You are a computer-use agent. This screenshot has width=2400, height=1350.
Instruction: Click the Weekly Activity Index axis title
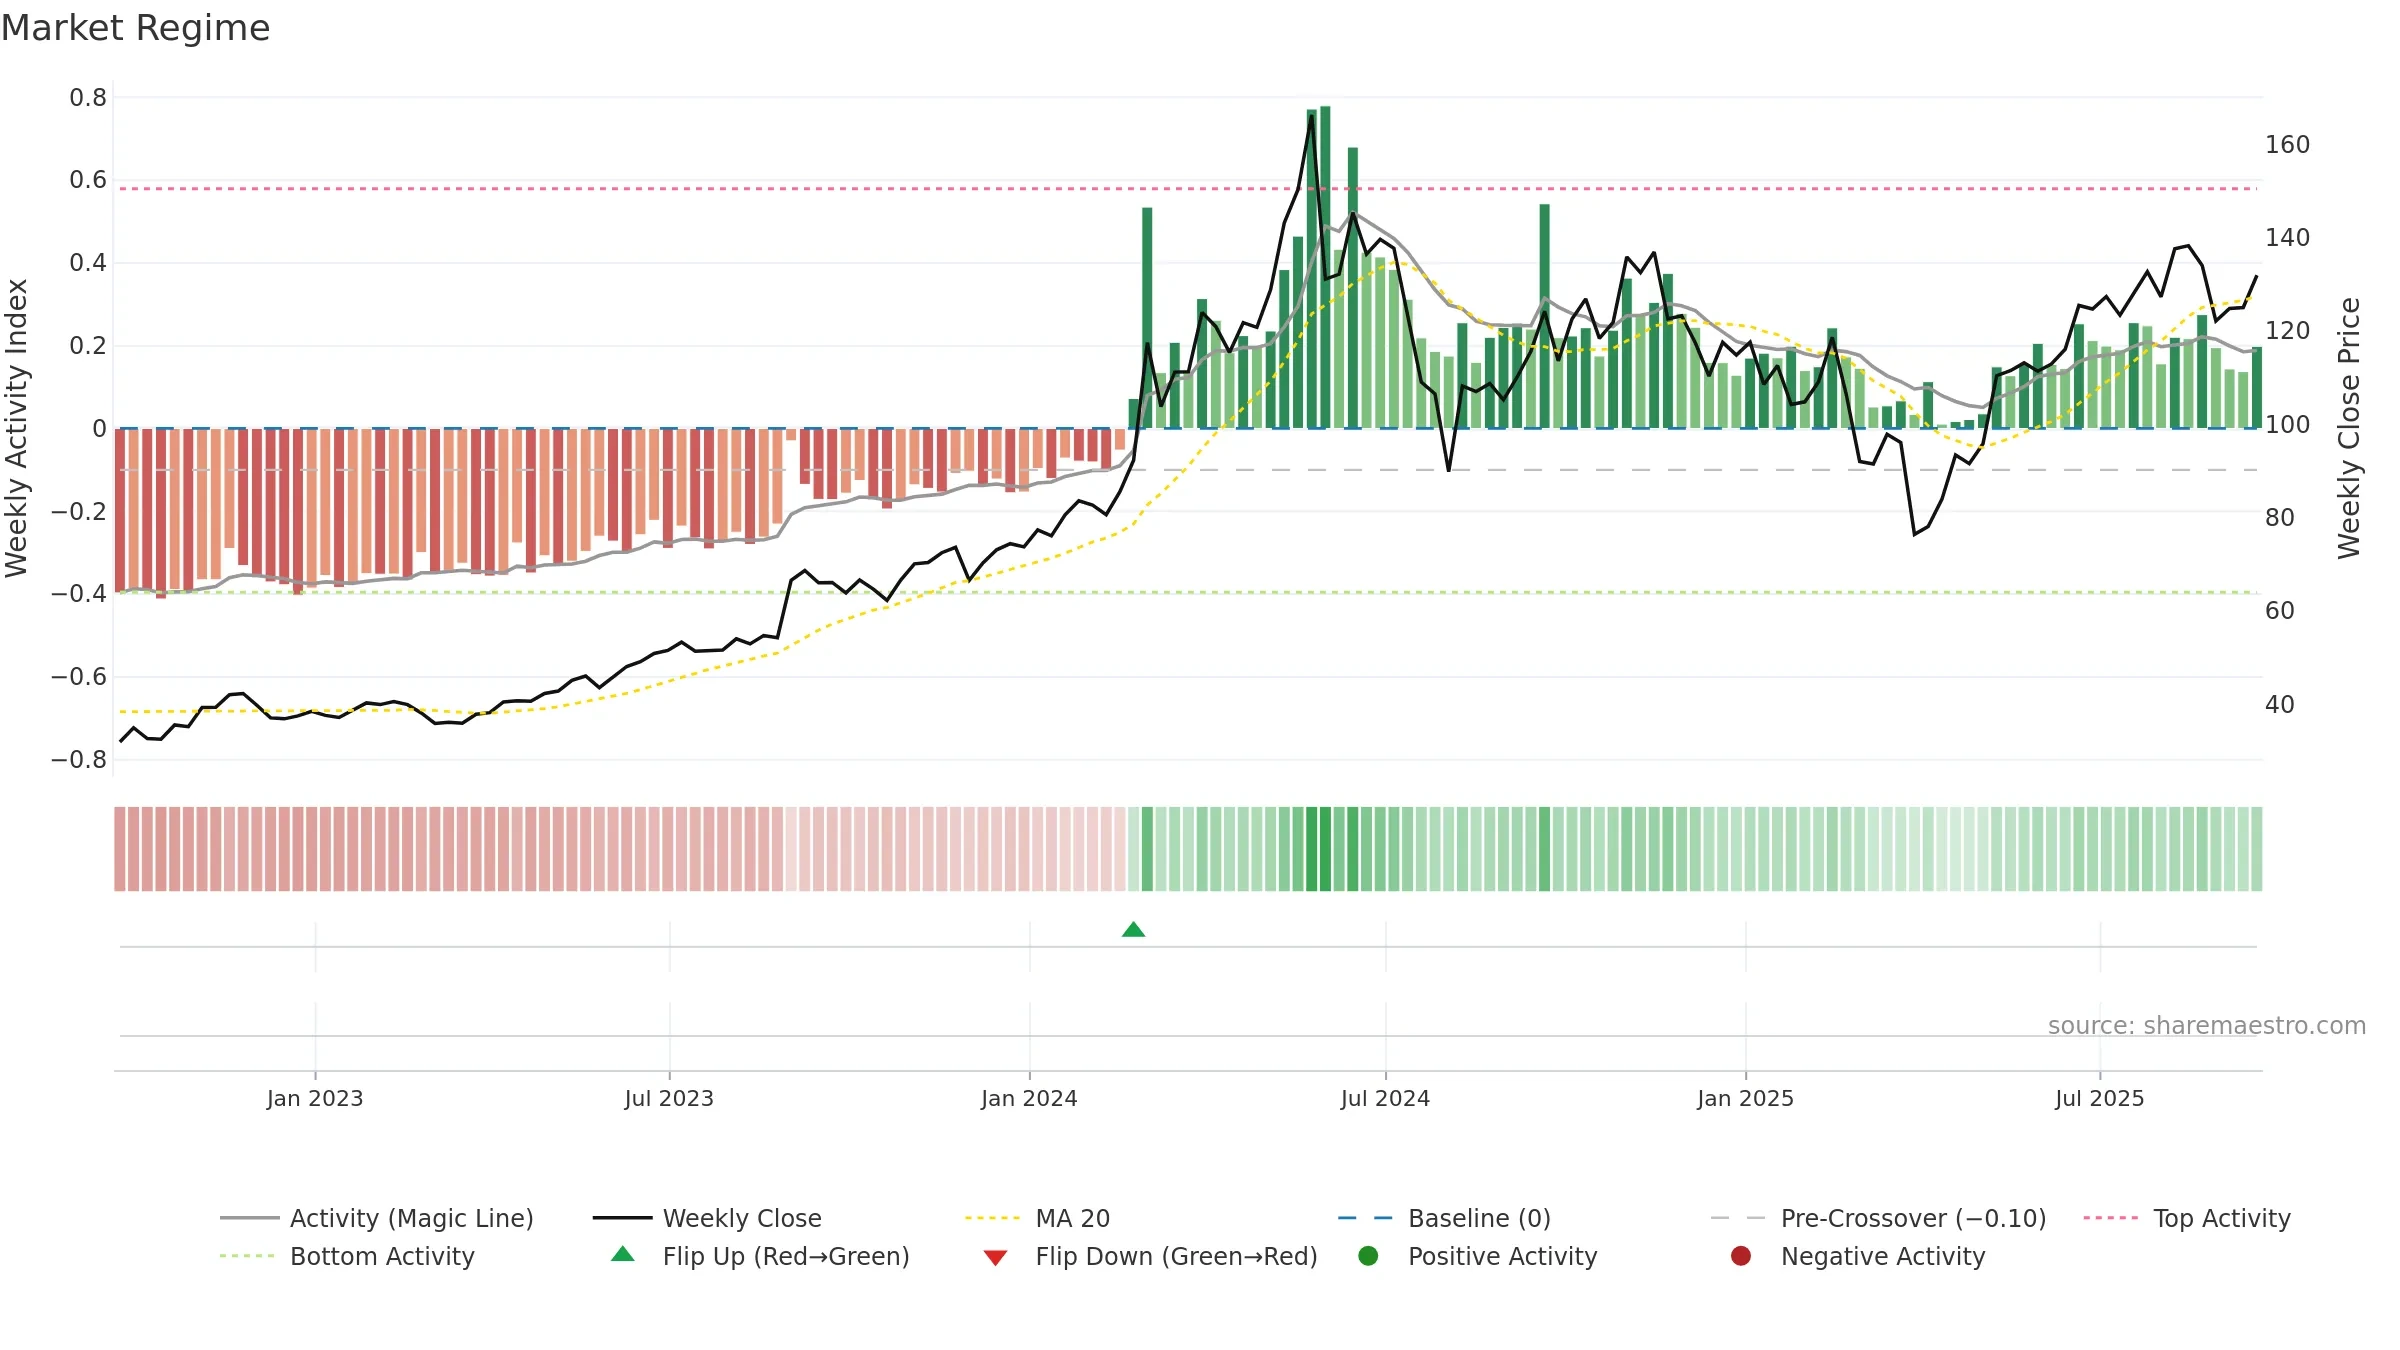(x=17, y=428)
